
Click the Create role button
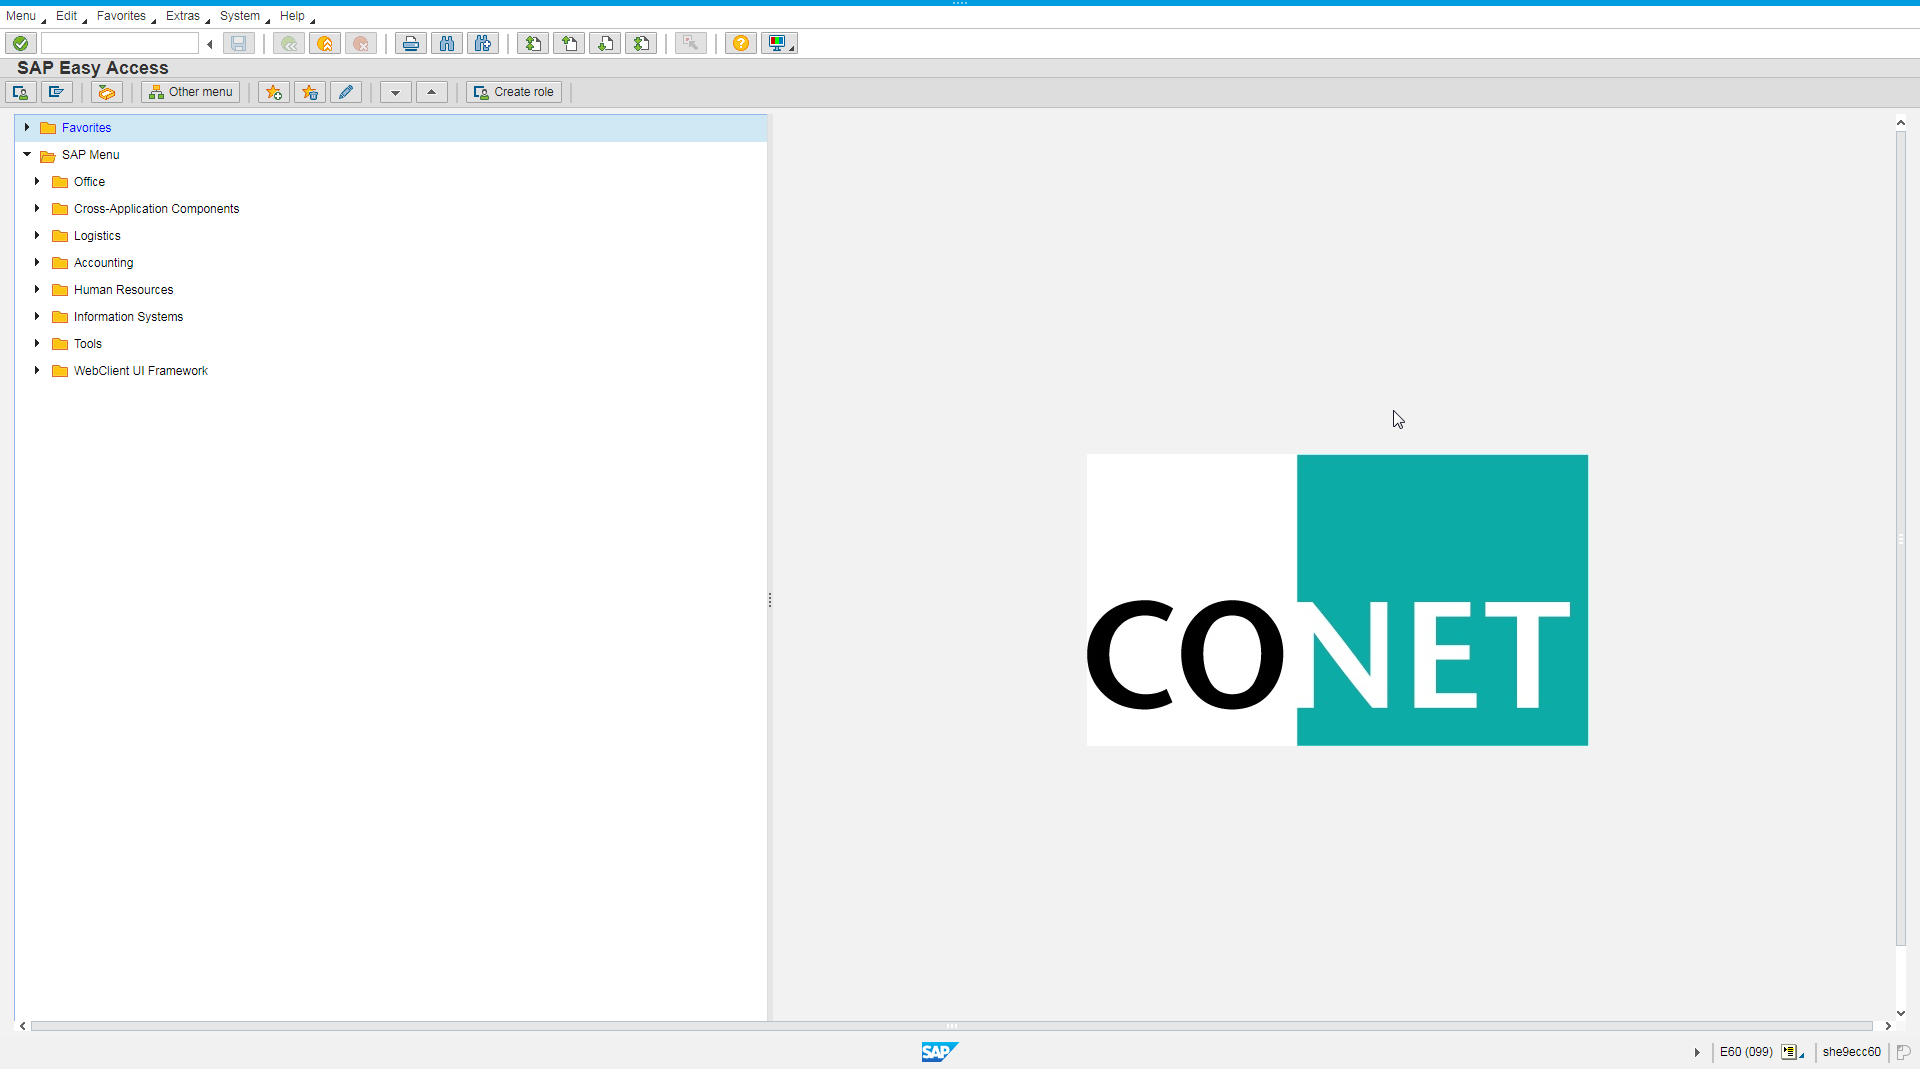[x=514, y=92]
